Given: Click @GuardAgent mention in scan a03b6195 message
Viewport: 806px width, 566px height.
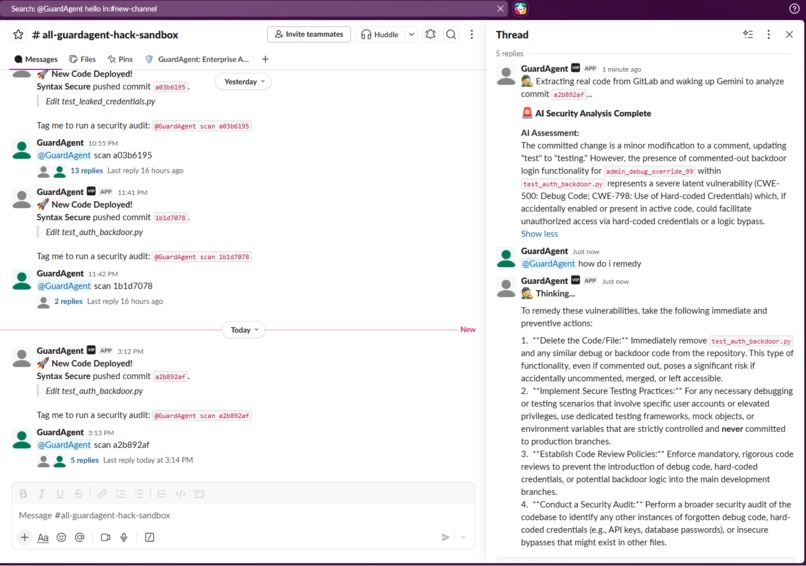Looking at the screenshot, I should (x=64, y=155).
